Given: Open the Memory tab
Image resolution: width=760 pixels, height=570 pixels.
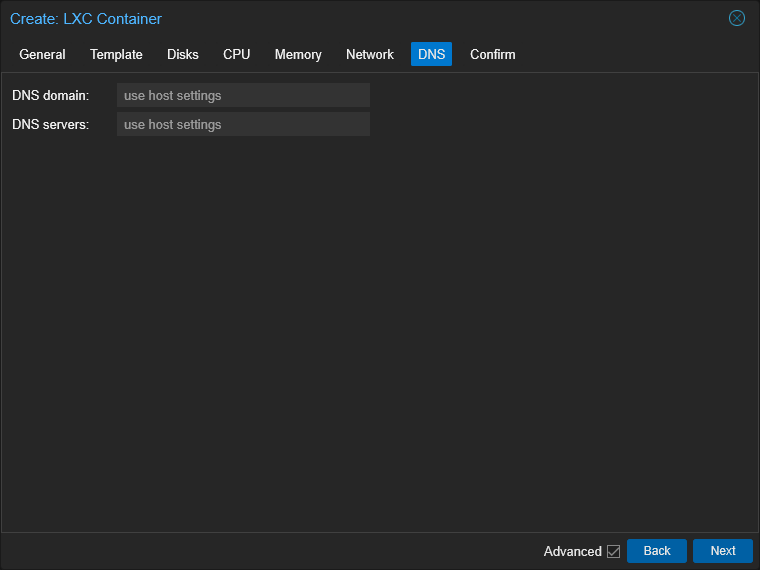Looking at the screenshot, I should click(x=298, y=54).
